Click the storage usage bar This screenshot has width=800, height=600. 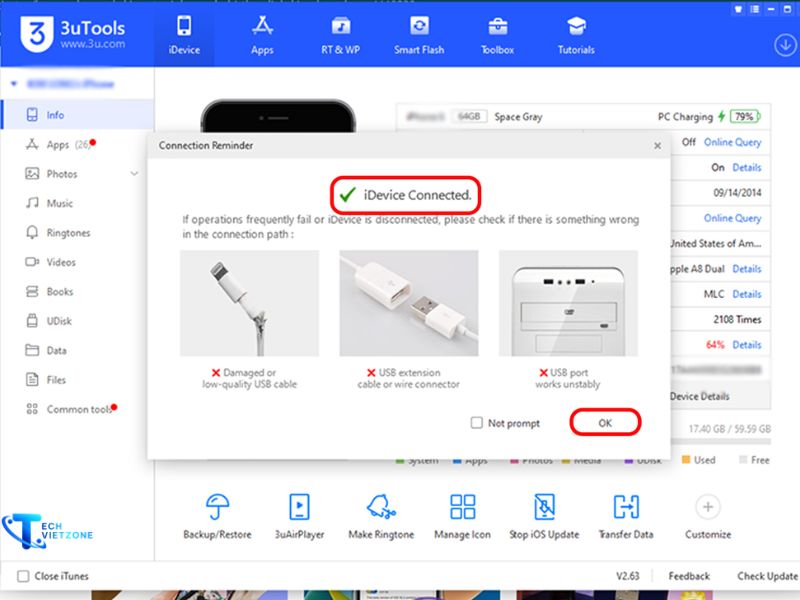720,441
